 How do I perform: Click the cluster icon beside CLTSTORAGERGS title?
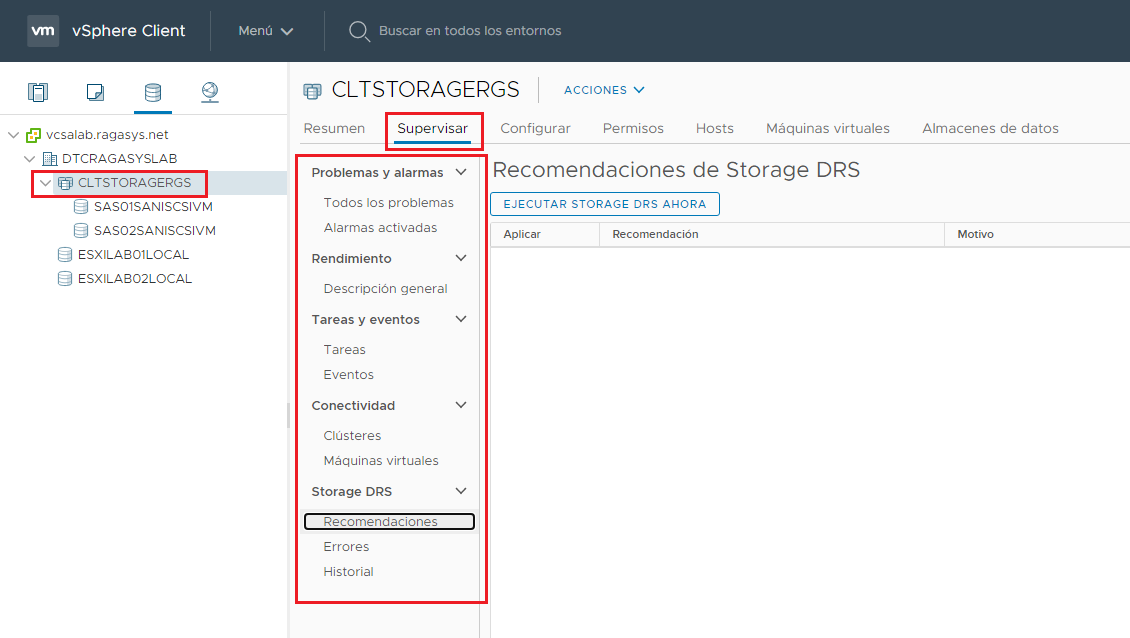click(311, 89)
